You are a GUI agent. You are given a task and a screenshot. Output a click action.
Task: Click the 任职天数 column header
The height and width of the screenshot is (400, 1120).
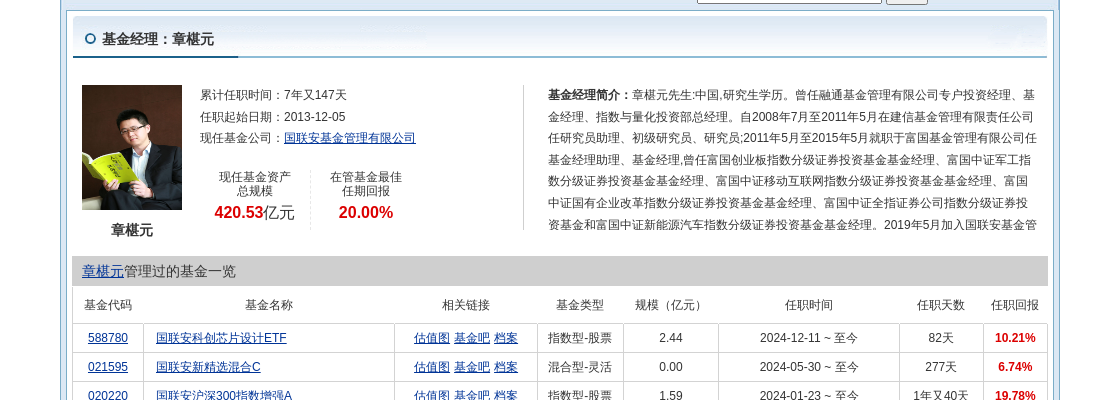[941, 305]
